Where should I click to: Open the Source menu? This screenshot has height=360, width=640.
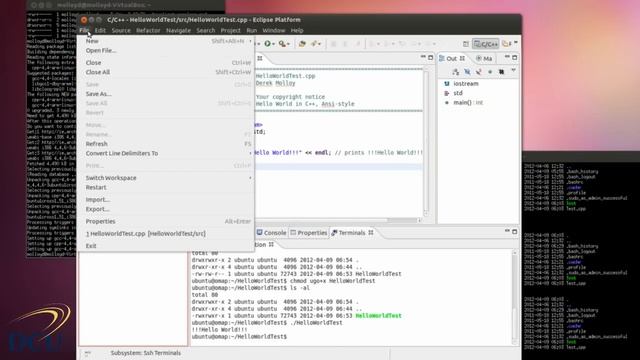(121, 30)
